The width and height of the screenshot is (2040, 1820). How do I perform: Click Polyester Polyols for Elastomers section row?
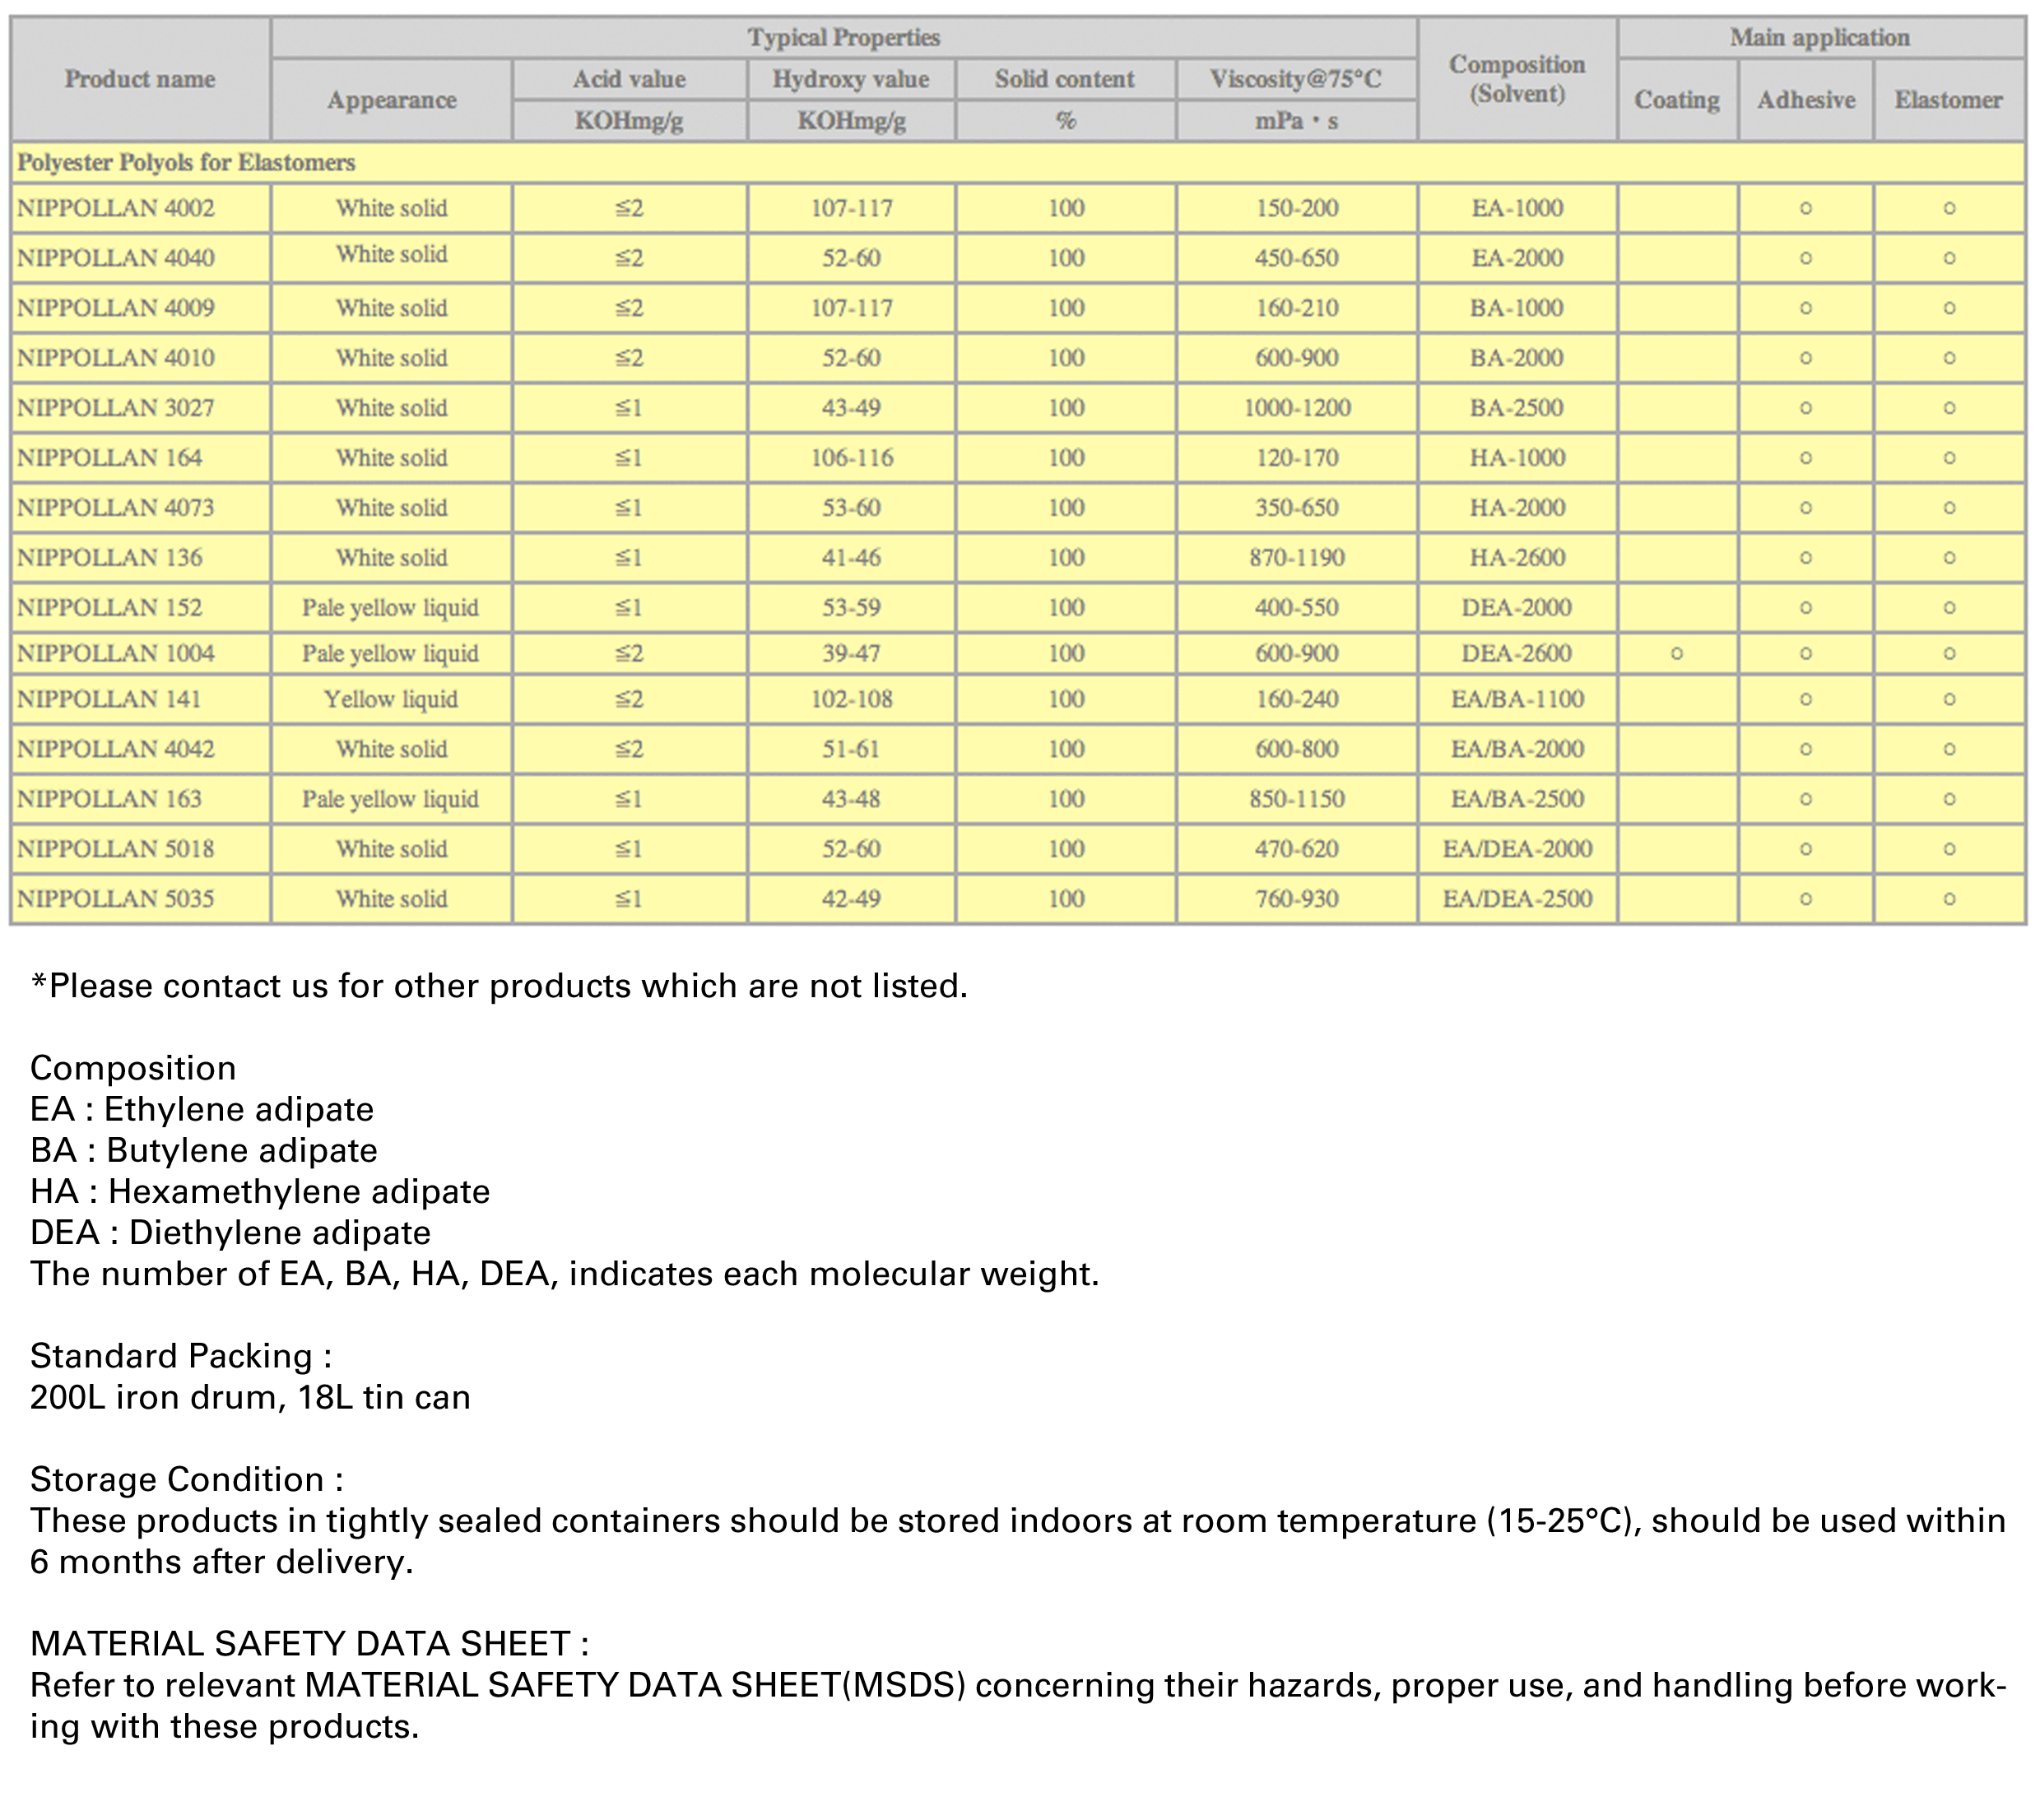(x=1018, y=162)
